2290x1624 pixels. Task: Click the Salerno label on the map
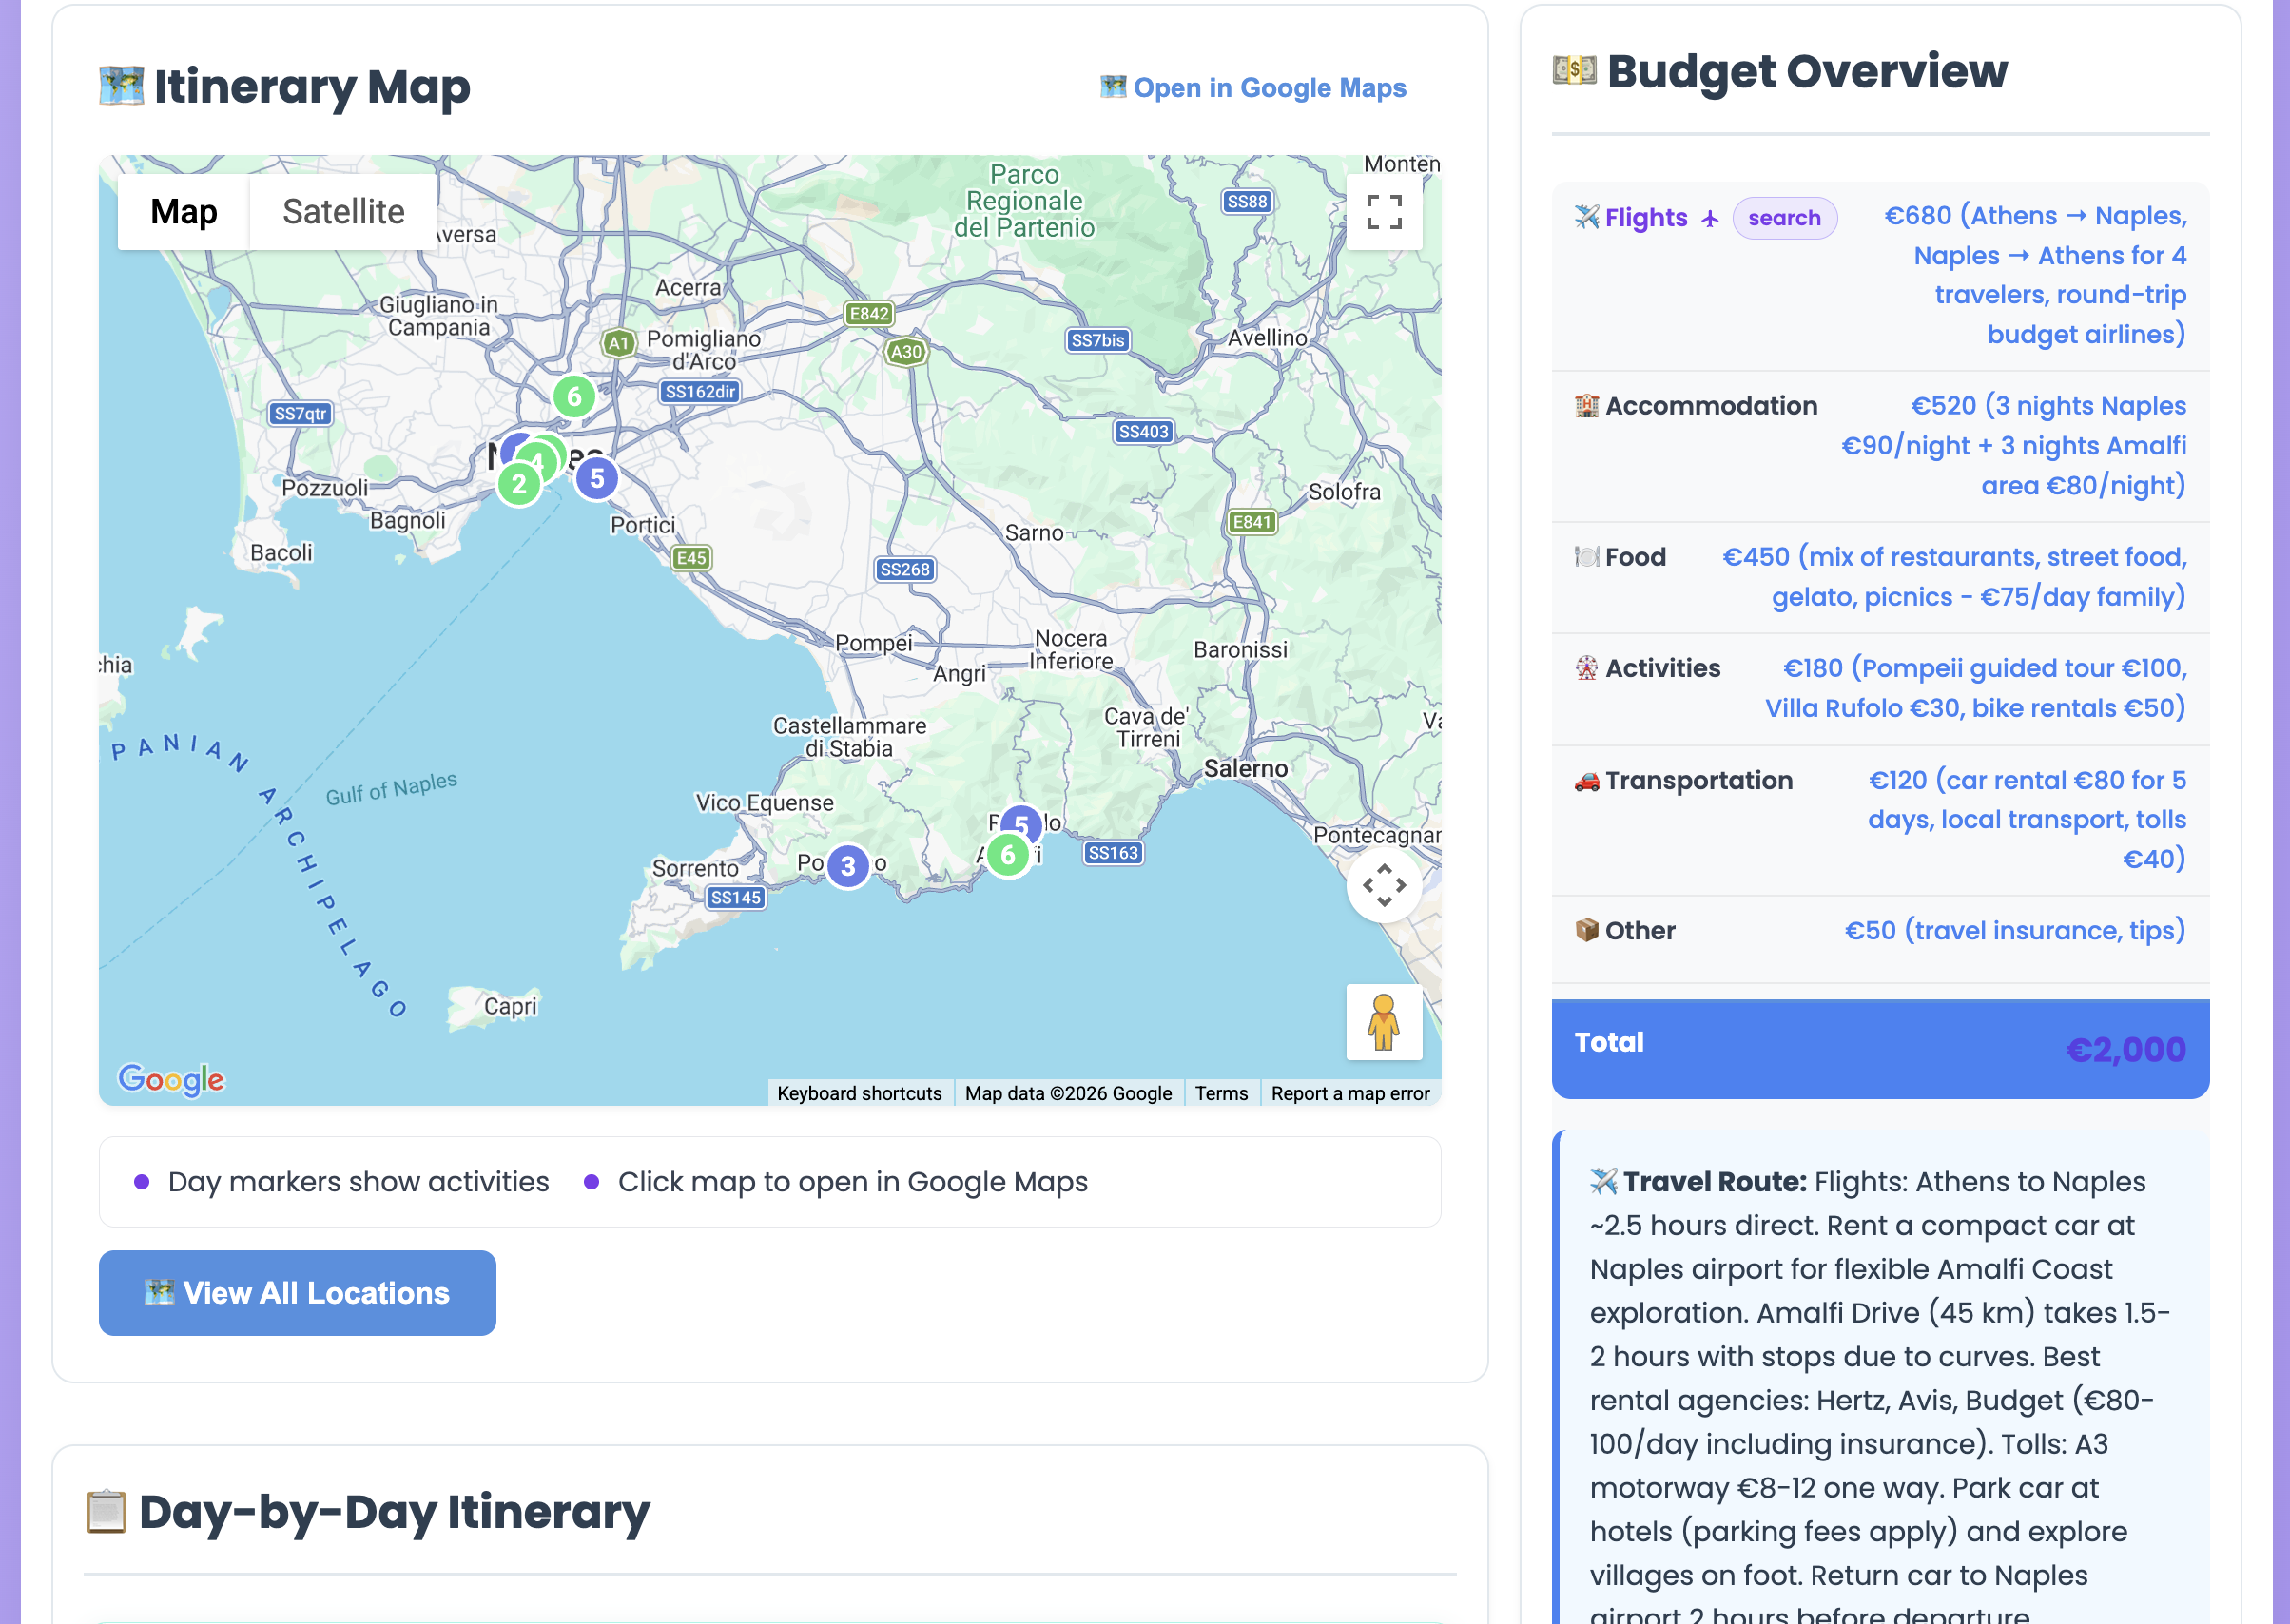coord(1245,768)
